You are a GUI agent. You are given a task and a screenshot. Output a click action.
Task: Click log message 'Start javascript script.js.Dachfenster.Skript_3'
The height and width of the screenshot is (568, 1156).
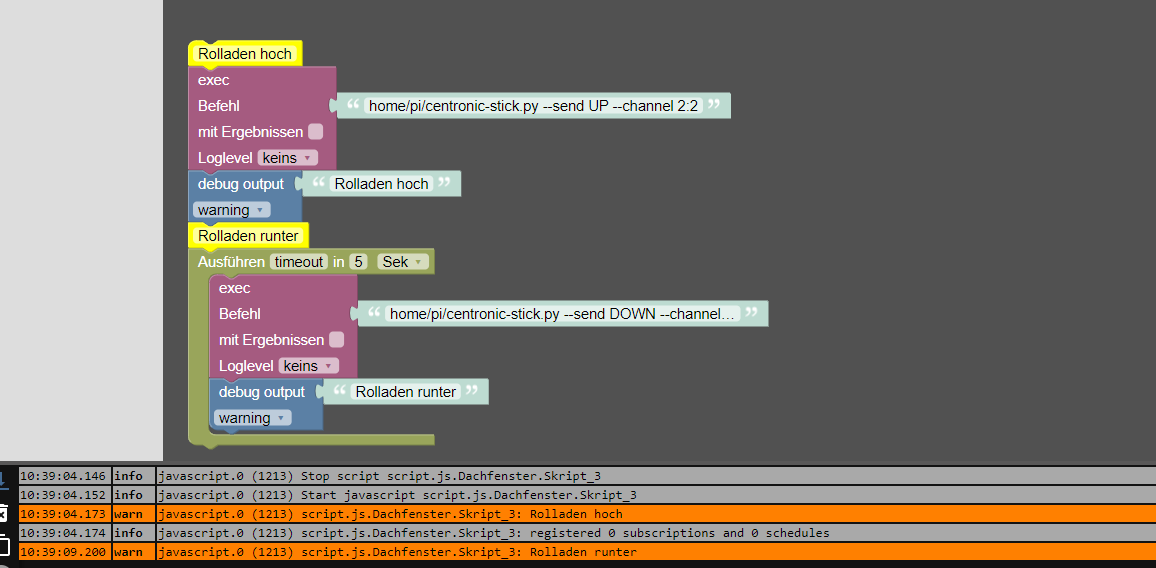(468, 495)
